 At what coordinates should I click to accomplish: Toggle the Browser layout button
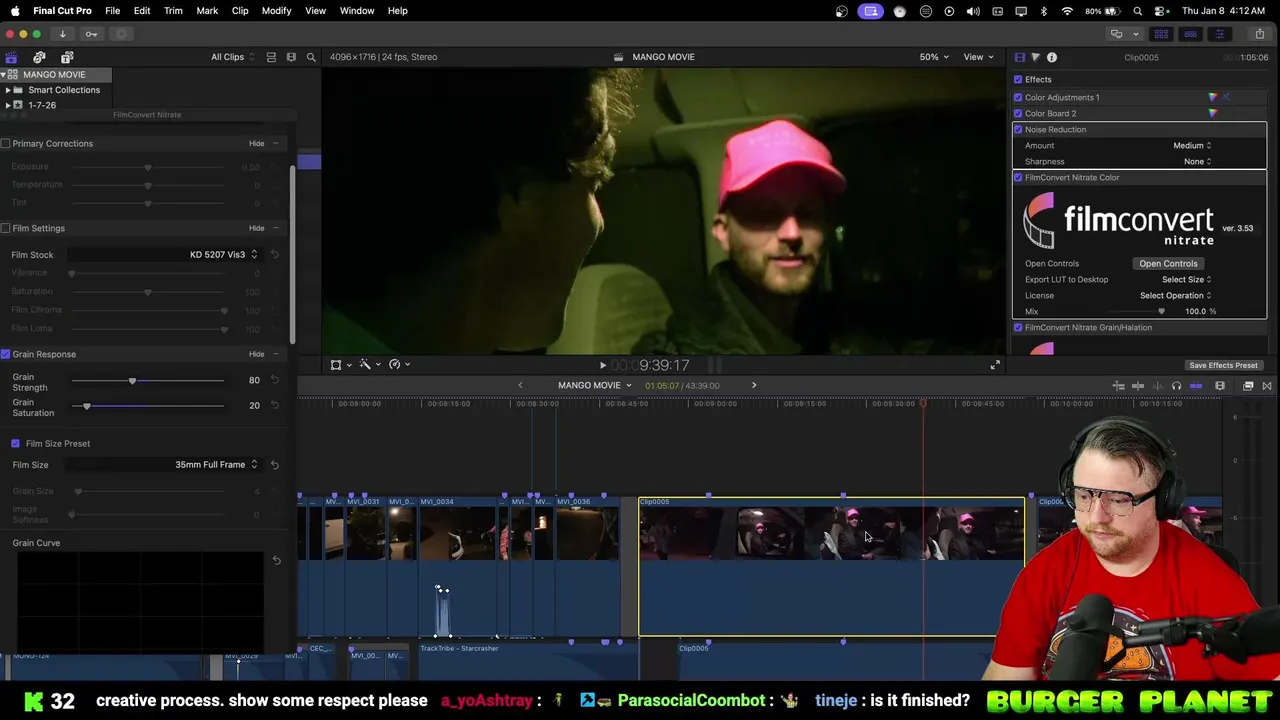click(x=1161, y=34)
